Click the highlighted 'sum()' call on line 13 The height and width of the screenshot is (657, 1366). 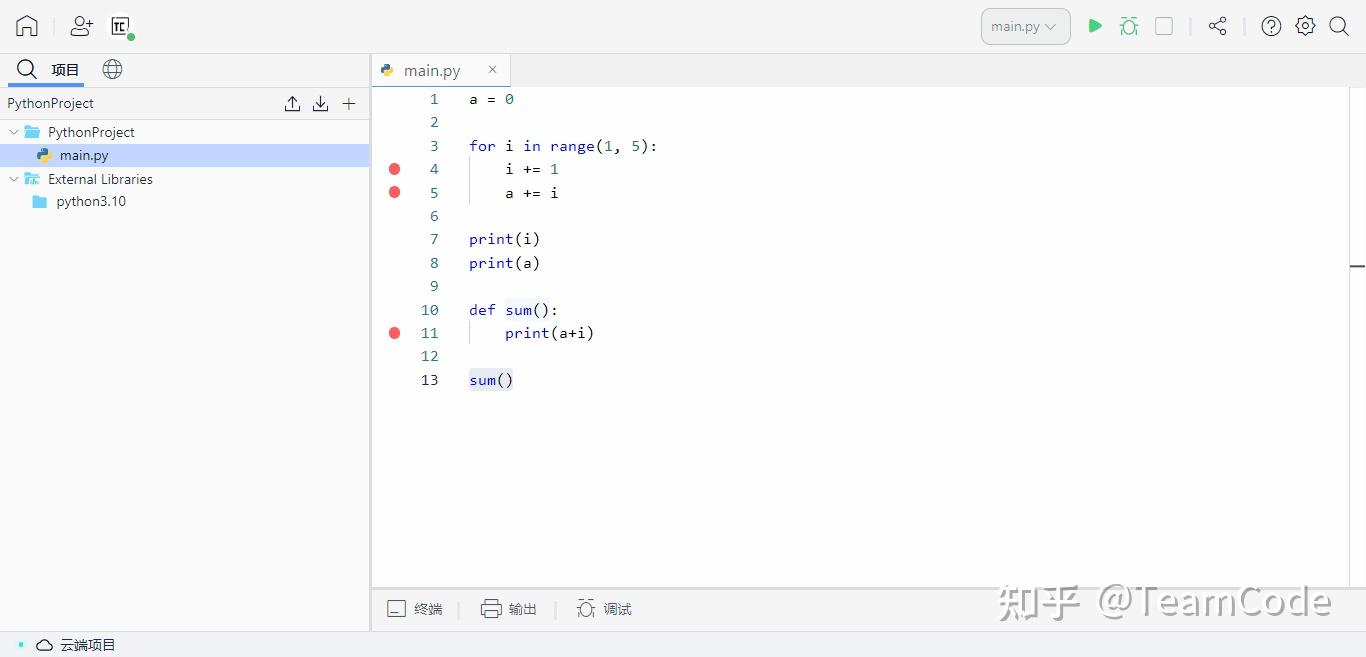coord(491,380)
